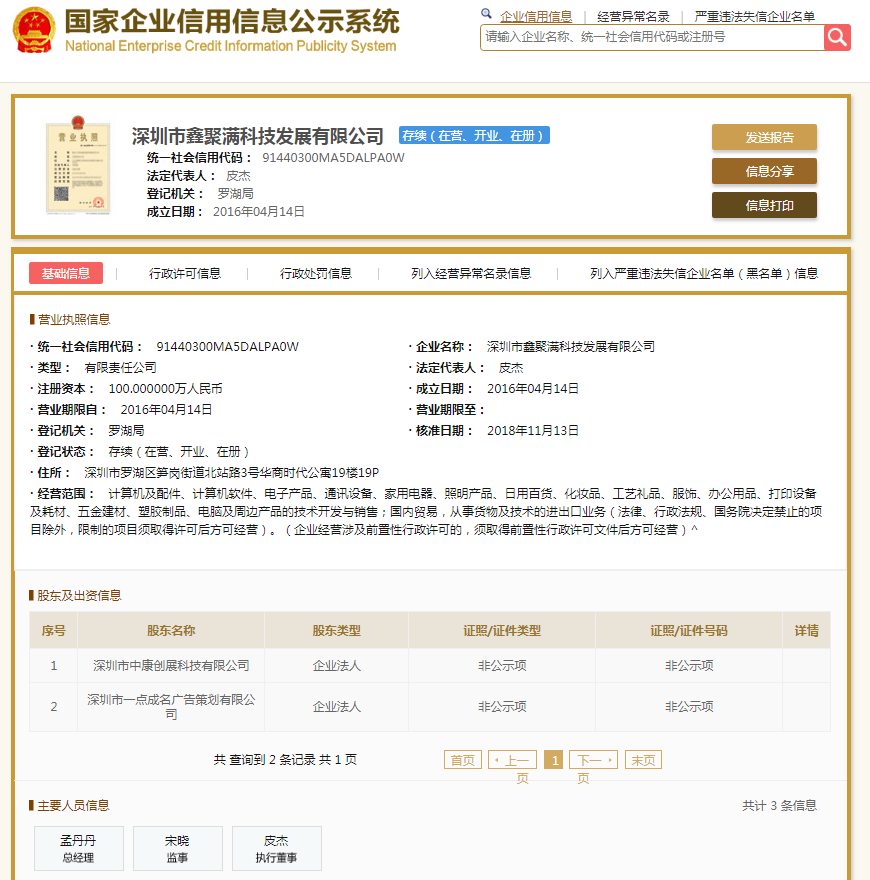Open the 严重违法失信企业名单 link

[754, 16]
